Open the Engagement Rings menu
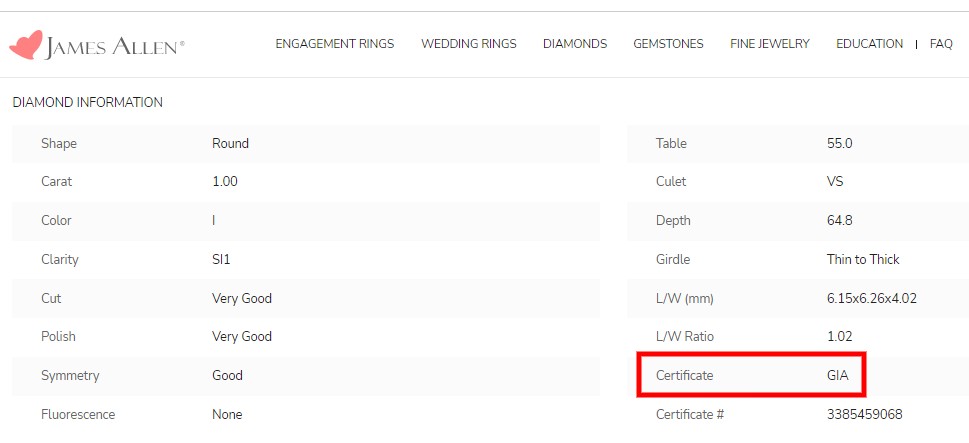969x443 pixels. 334,44
